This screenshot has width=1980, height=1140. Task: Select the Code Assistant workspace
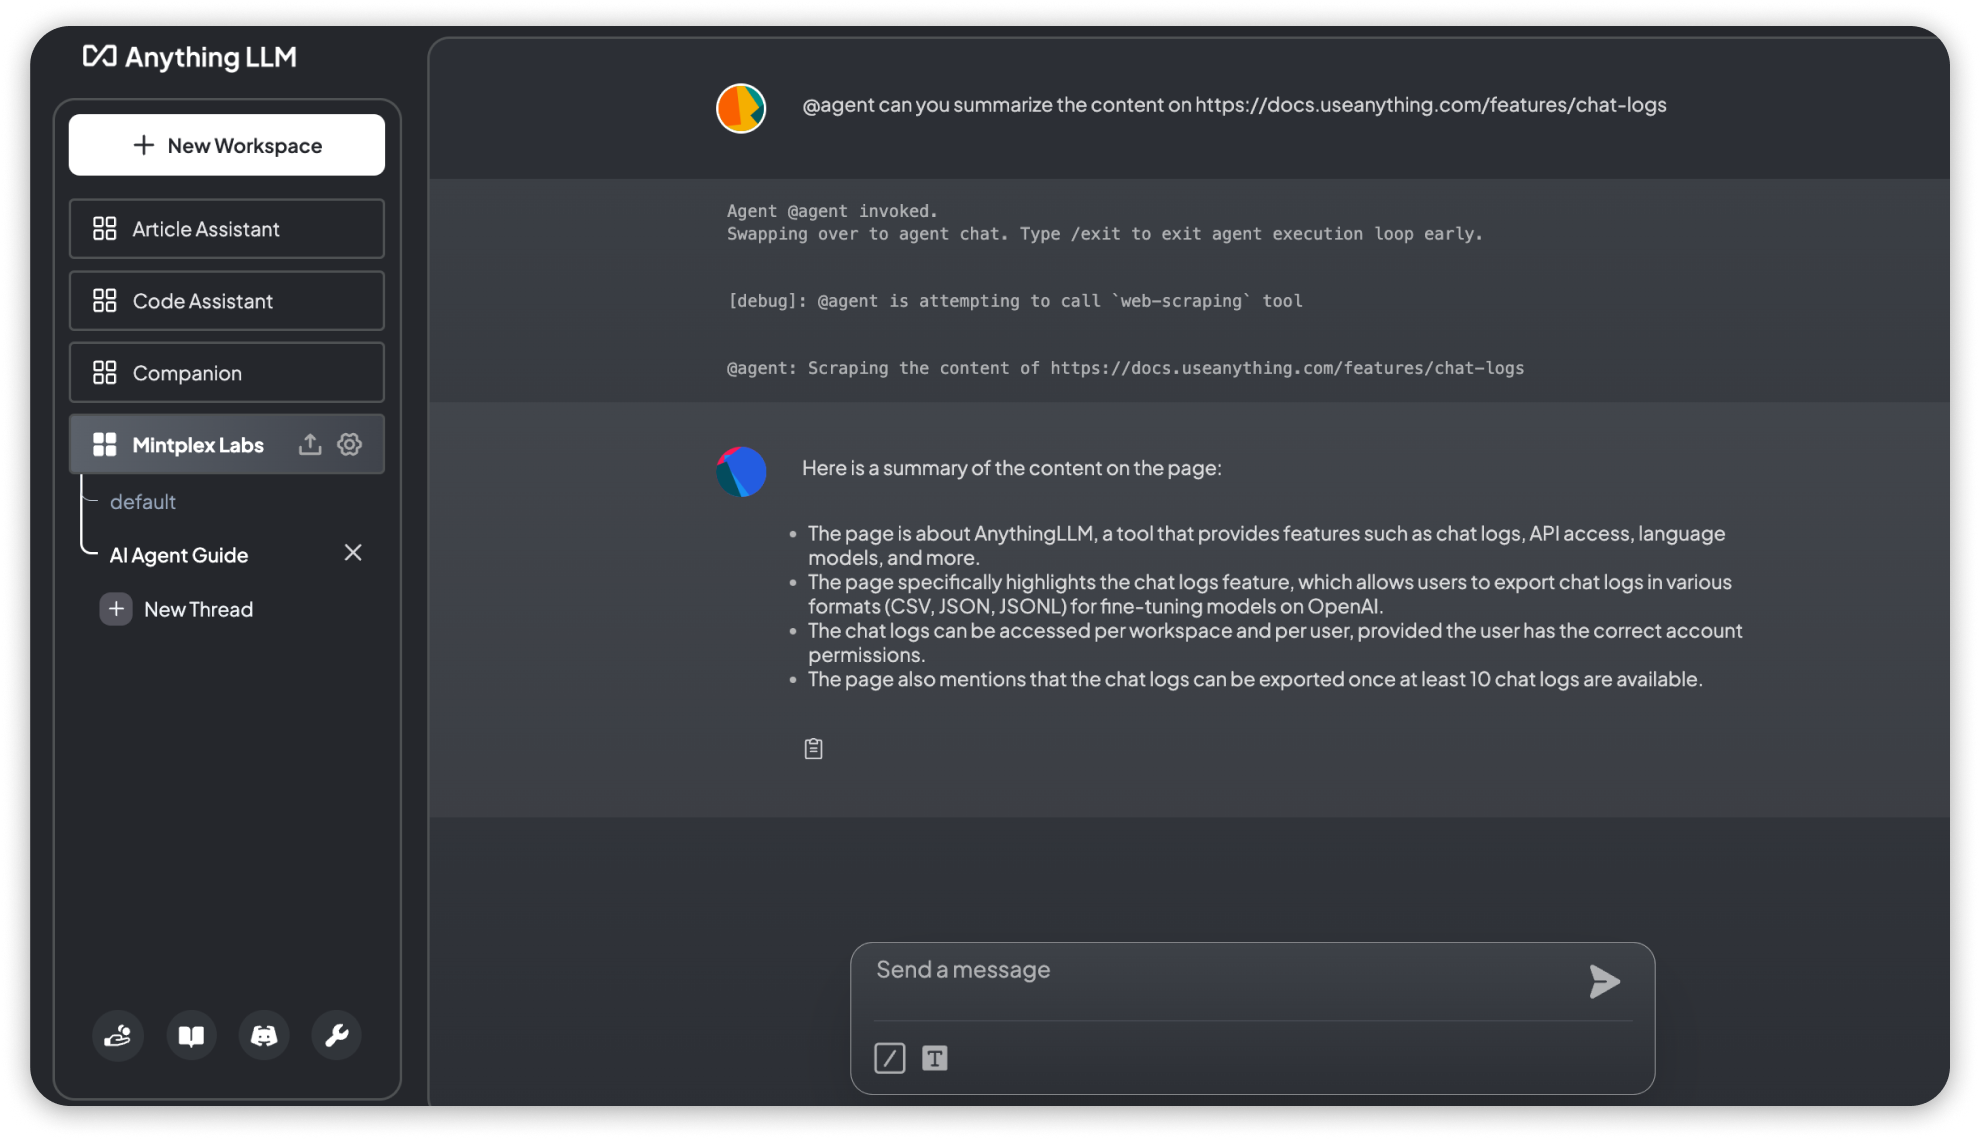point(228,301)
